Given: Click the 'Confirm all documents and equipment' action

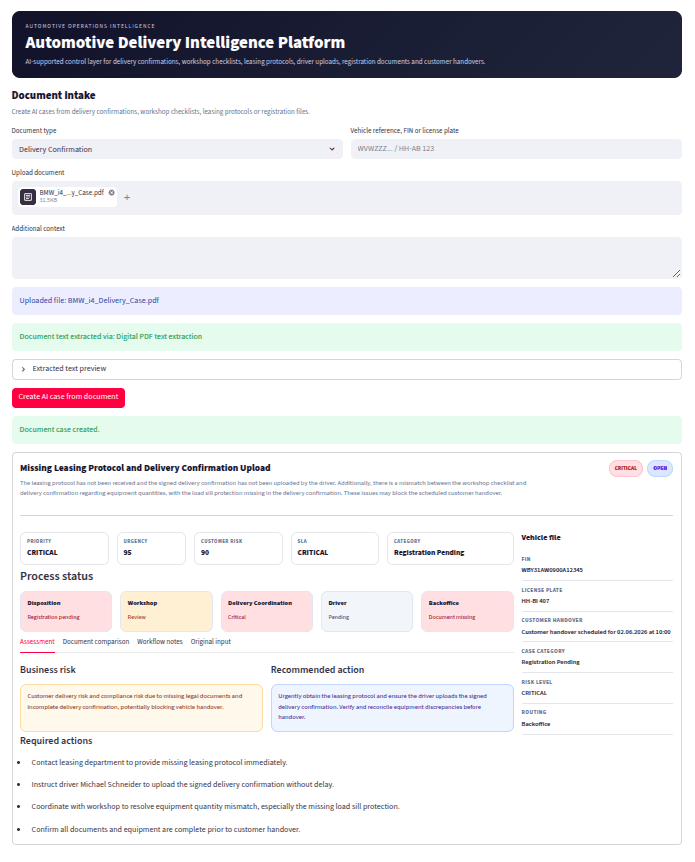Looking at the screenshot, I should [x=166, y=830].
